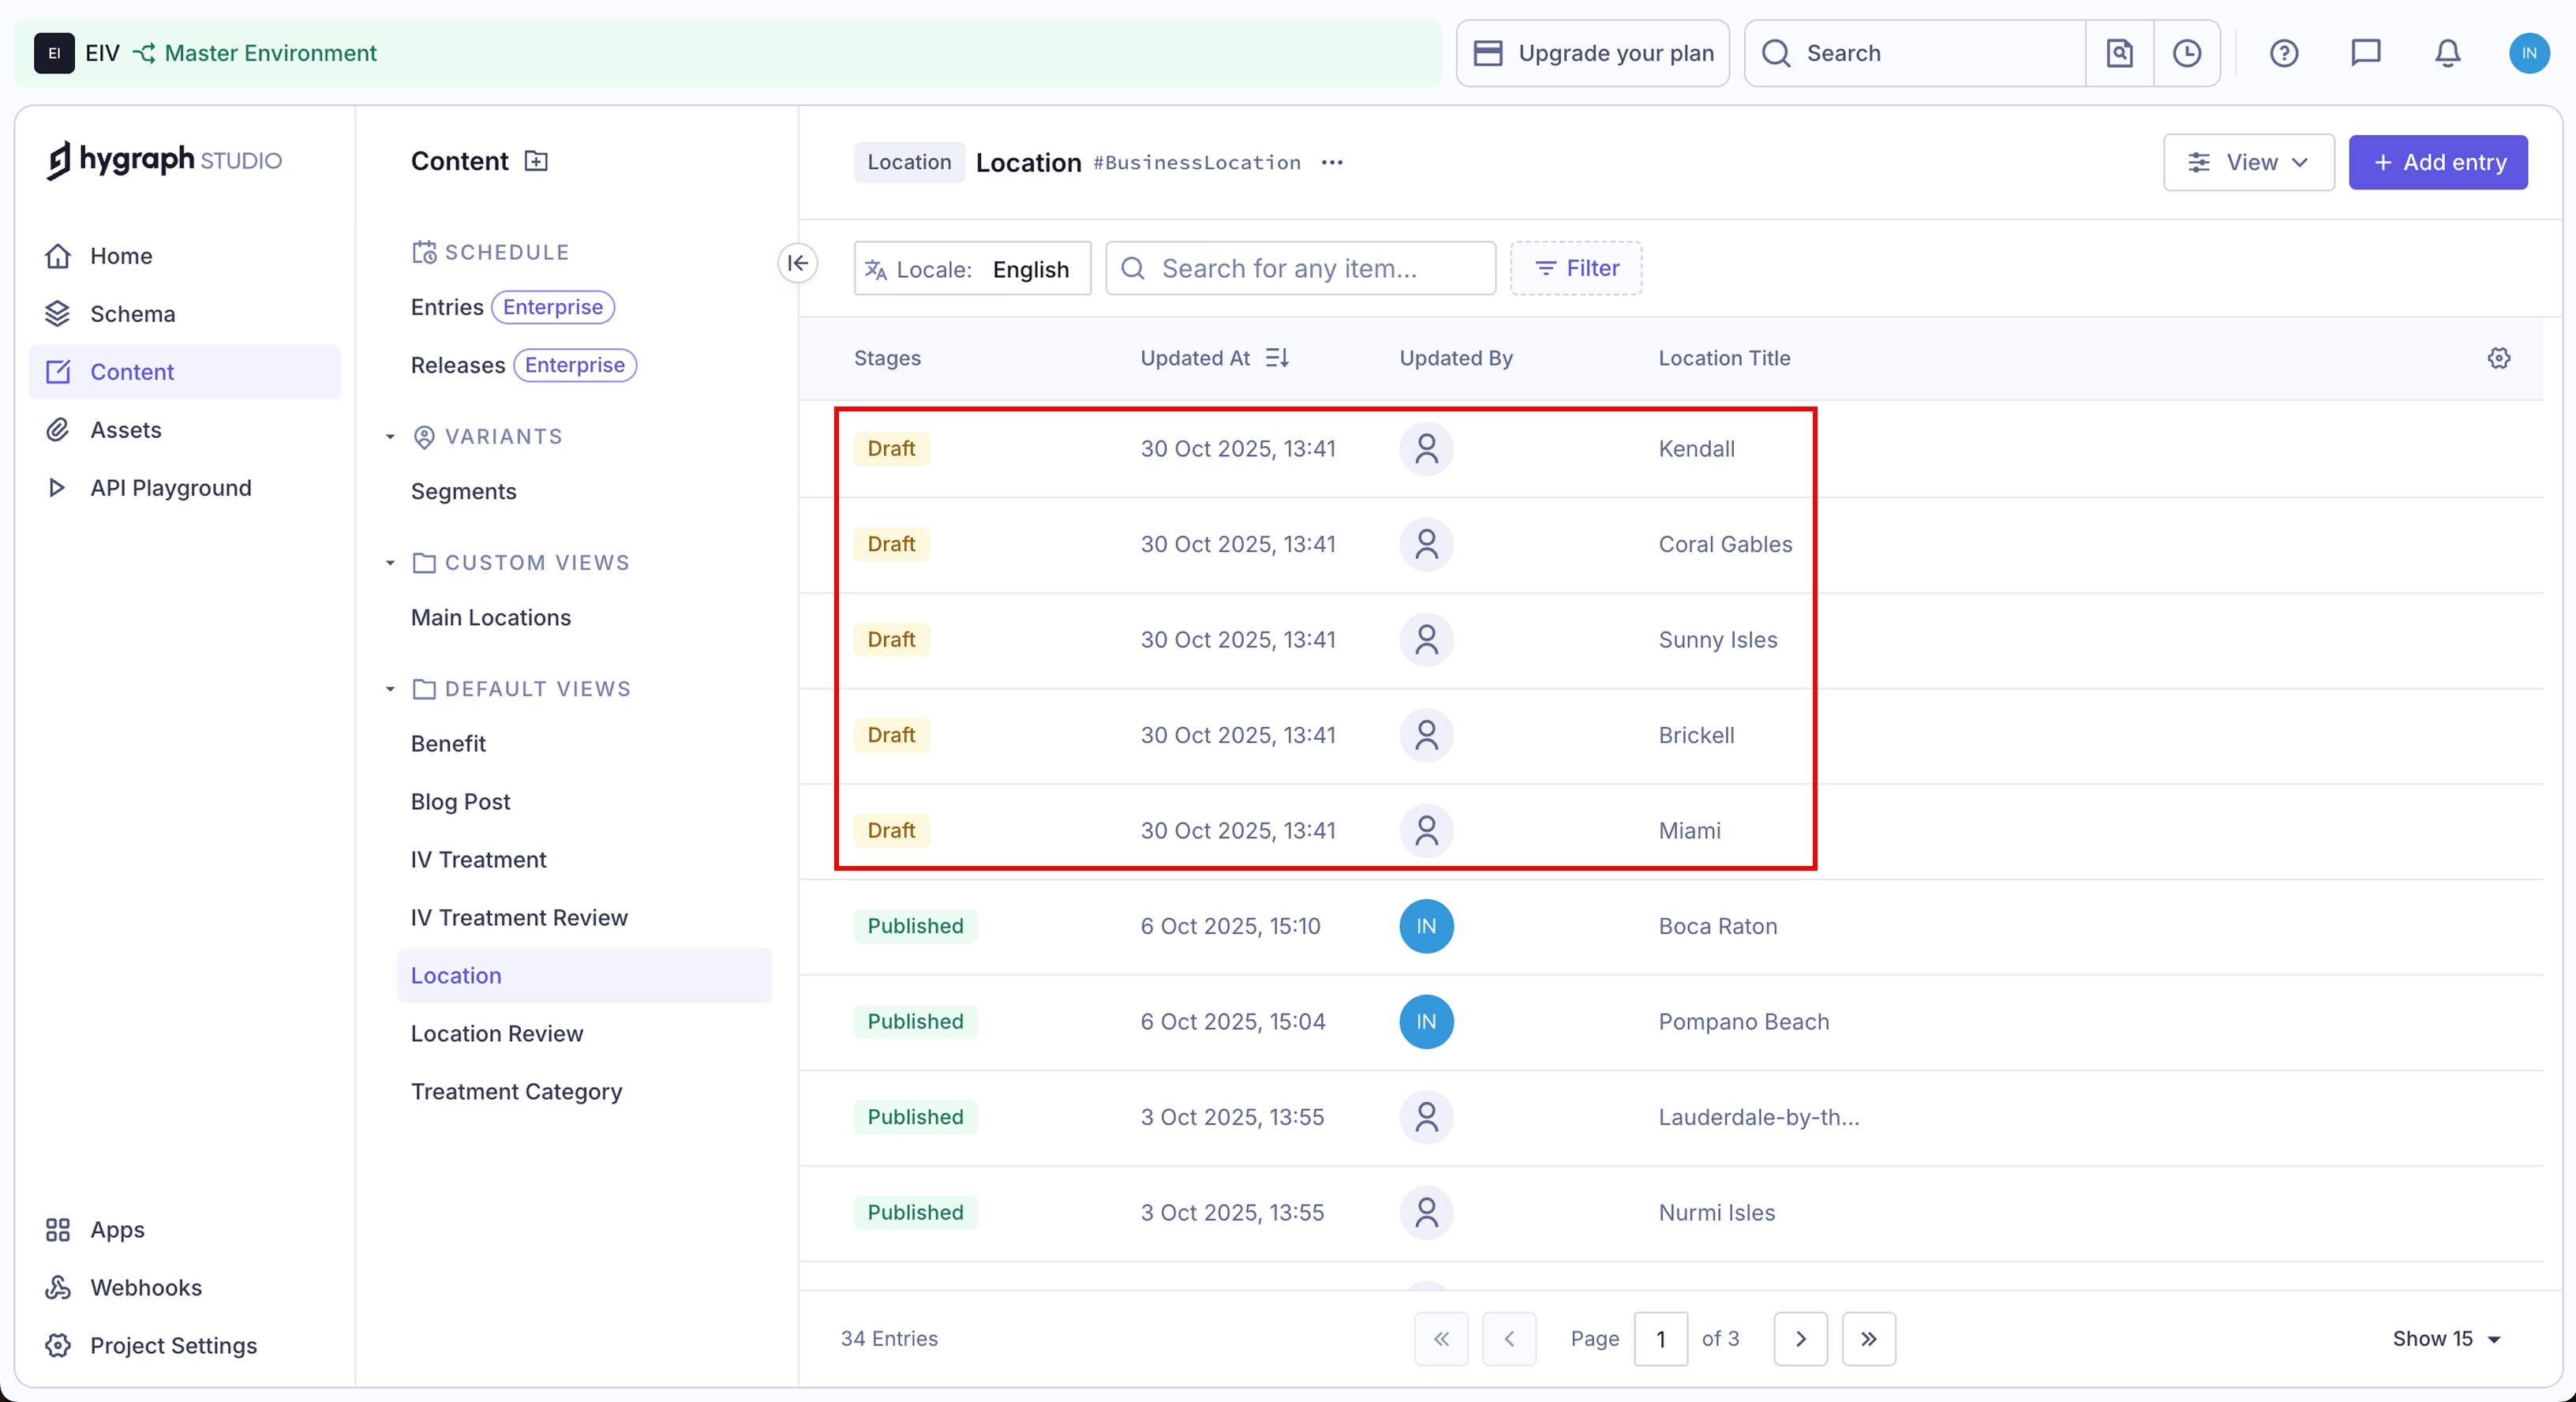Screen dimensions: 2576x1402
Task: Collapse the Variants section
Action: click(x=390, y=437)
